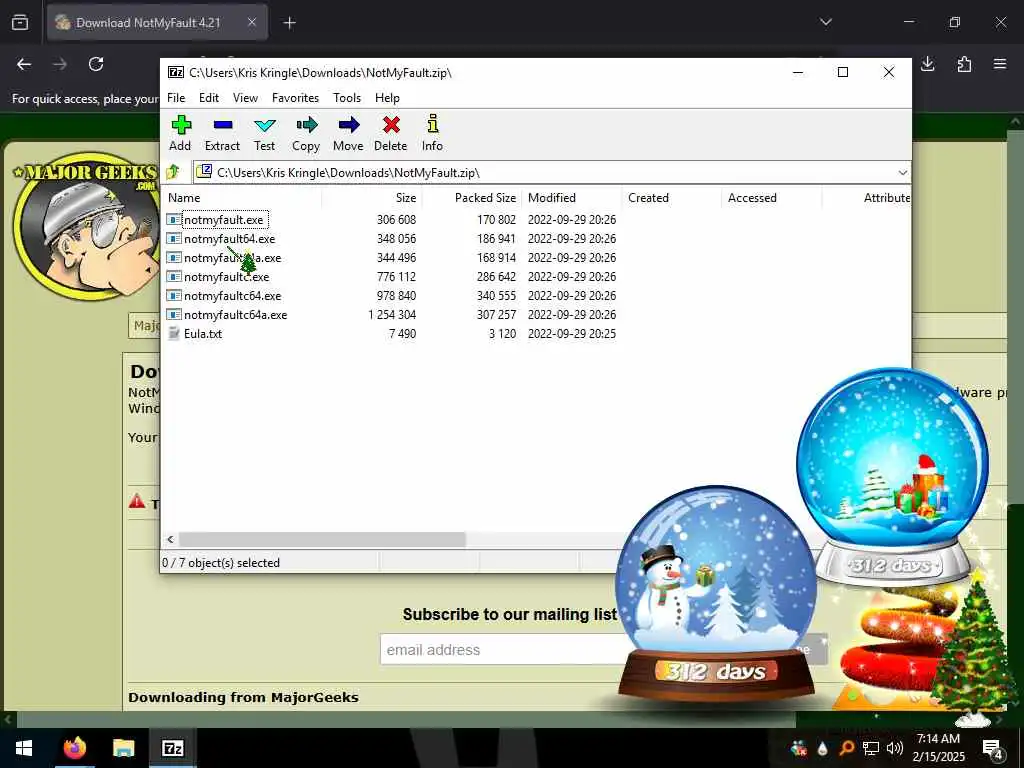Reload the page in Firefox
Screen dimensions: 1024x768
pyautogui.click(x=96, y=64)
